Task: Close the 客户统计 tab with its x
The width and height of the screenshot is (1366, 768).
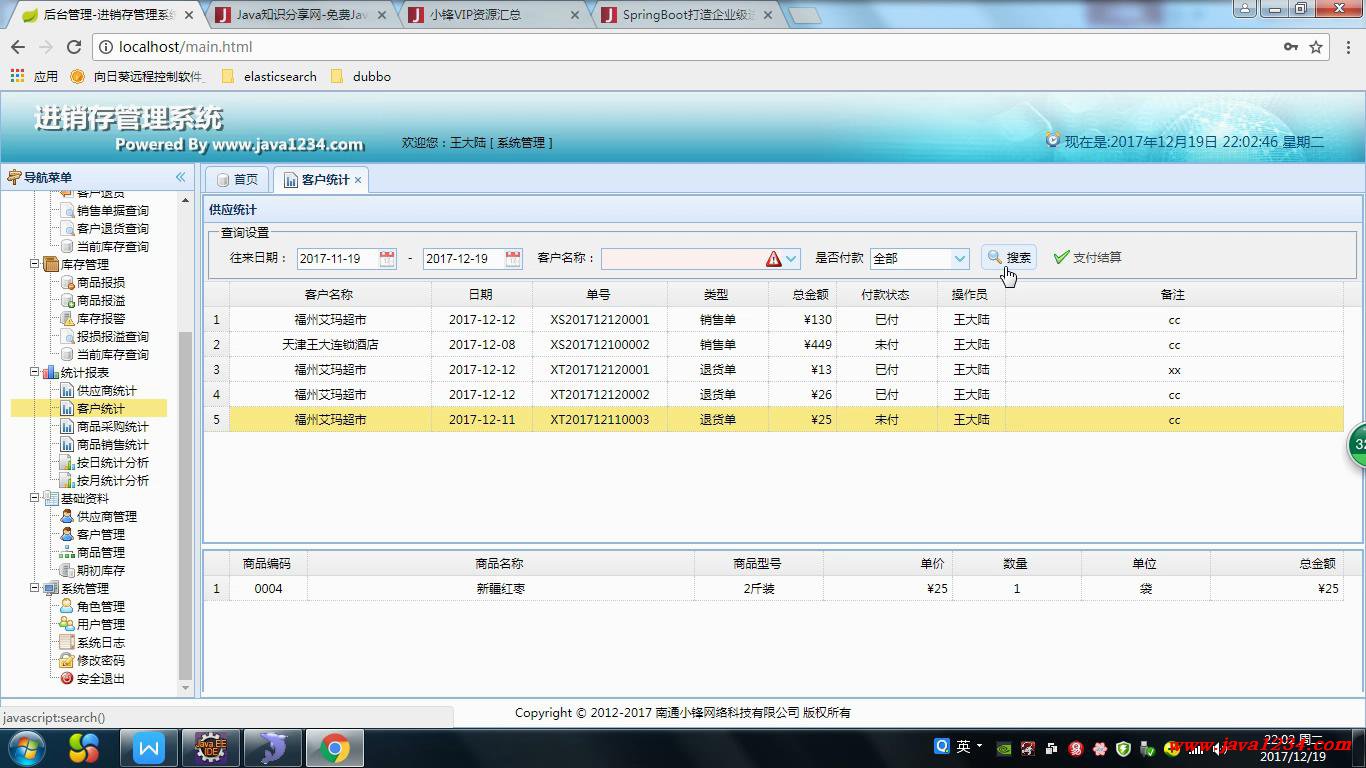Action: point(358,180)
